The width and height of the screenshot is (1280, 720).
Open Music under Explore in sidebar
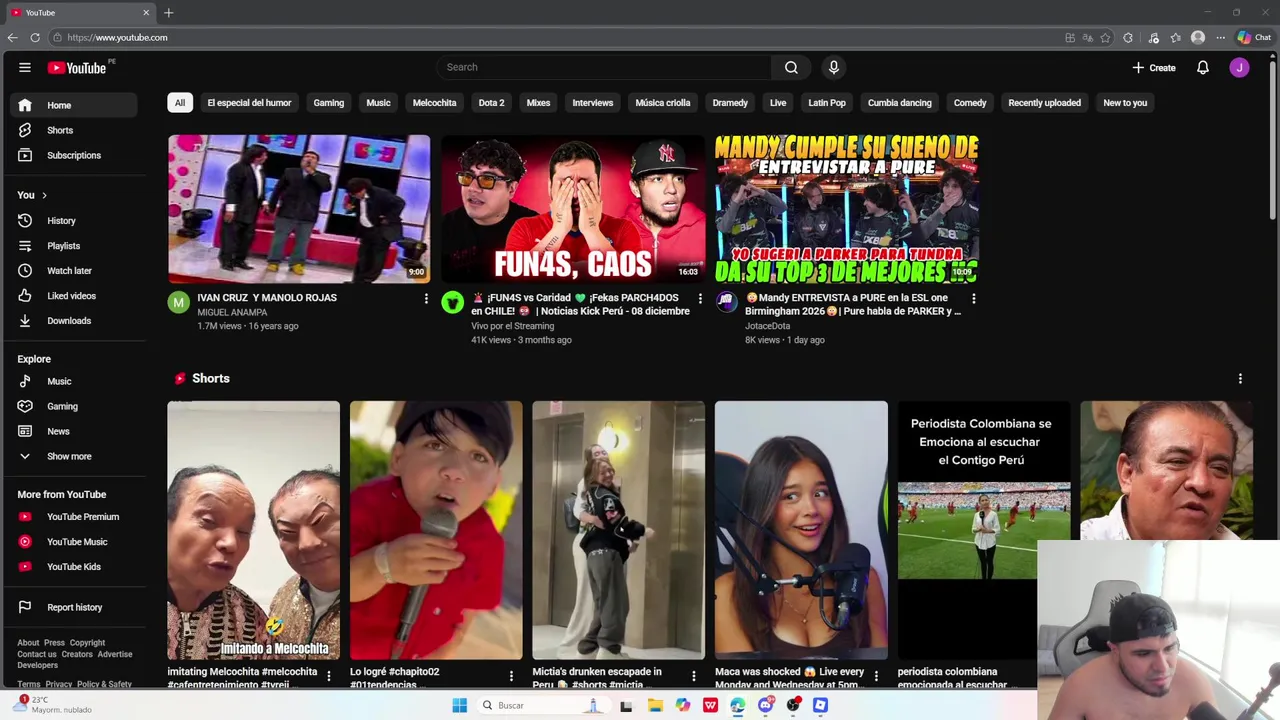tap(73, 381)
